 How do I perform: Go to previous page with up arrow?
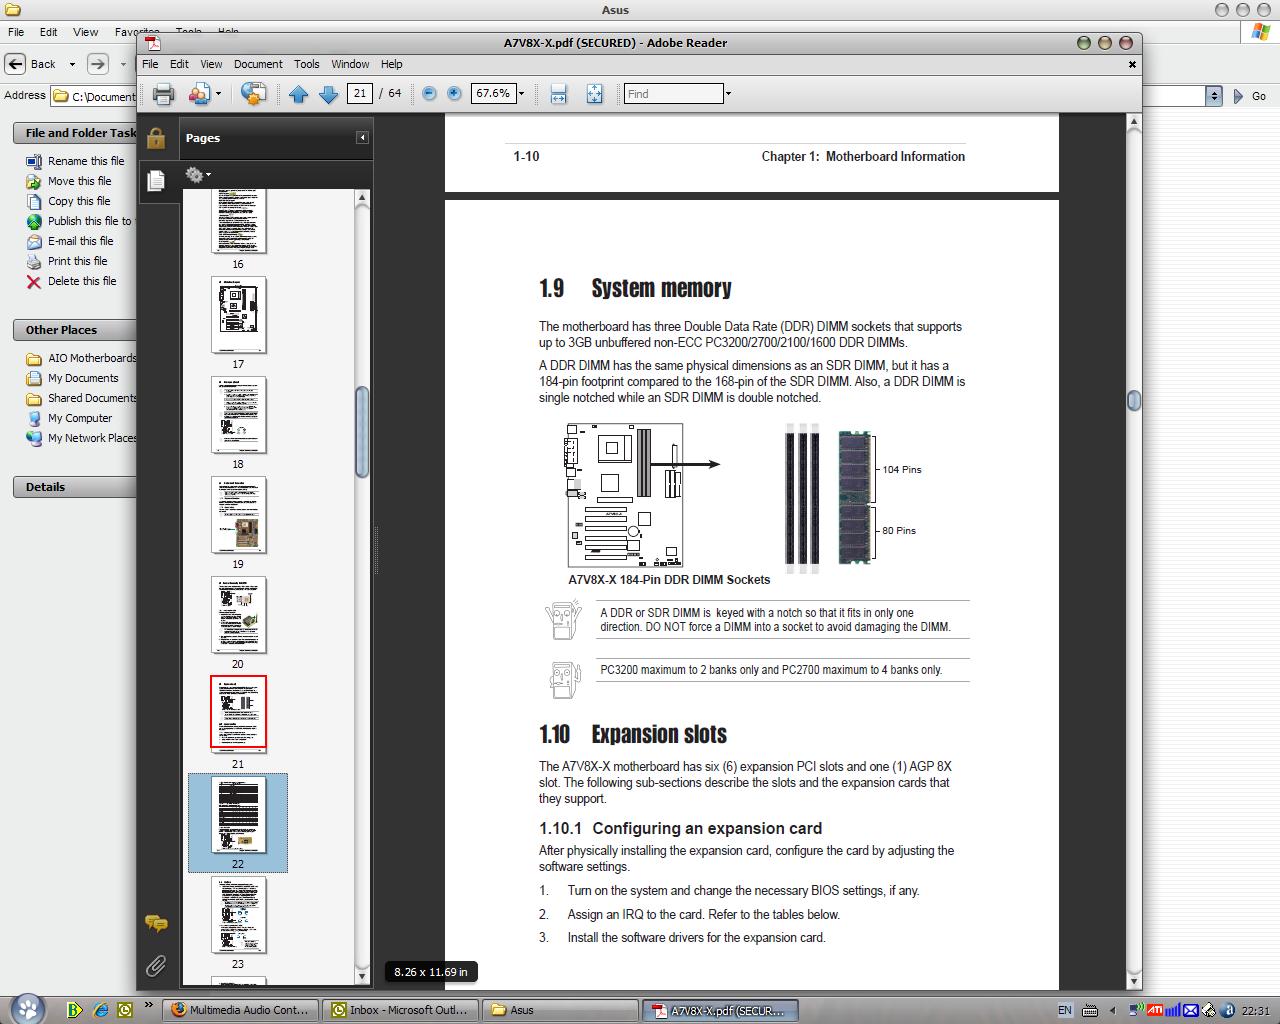point(298,94)
